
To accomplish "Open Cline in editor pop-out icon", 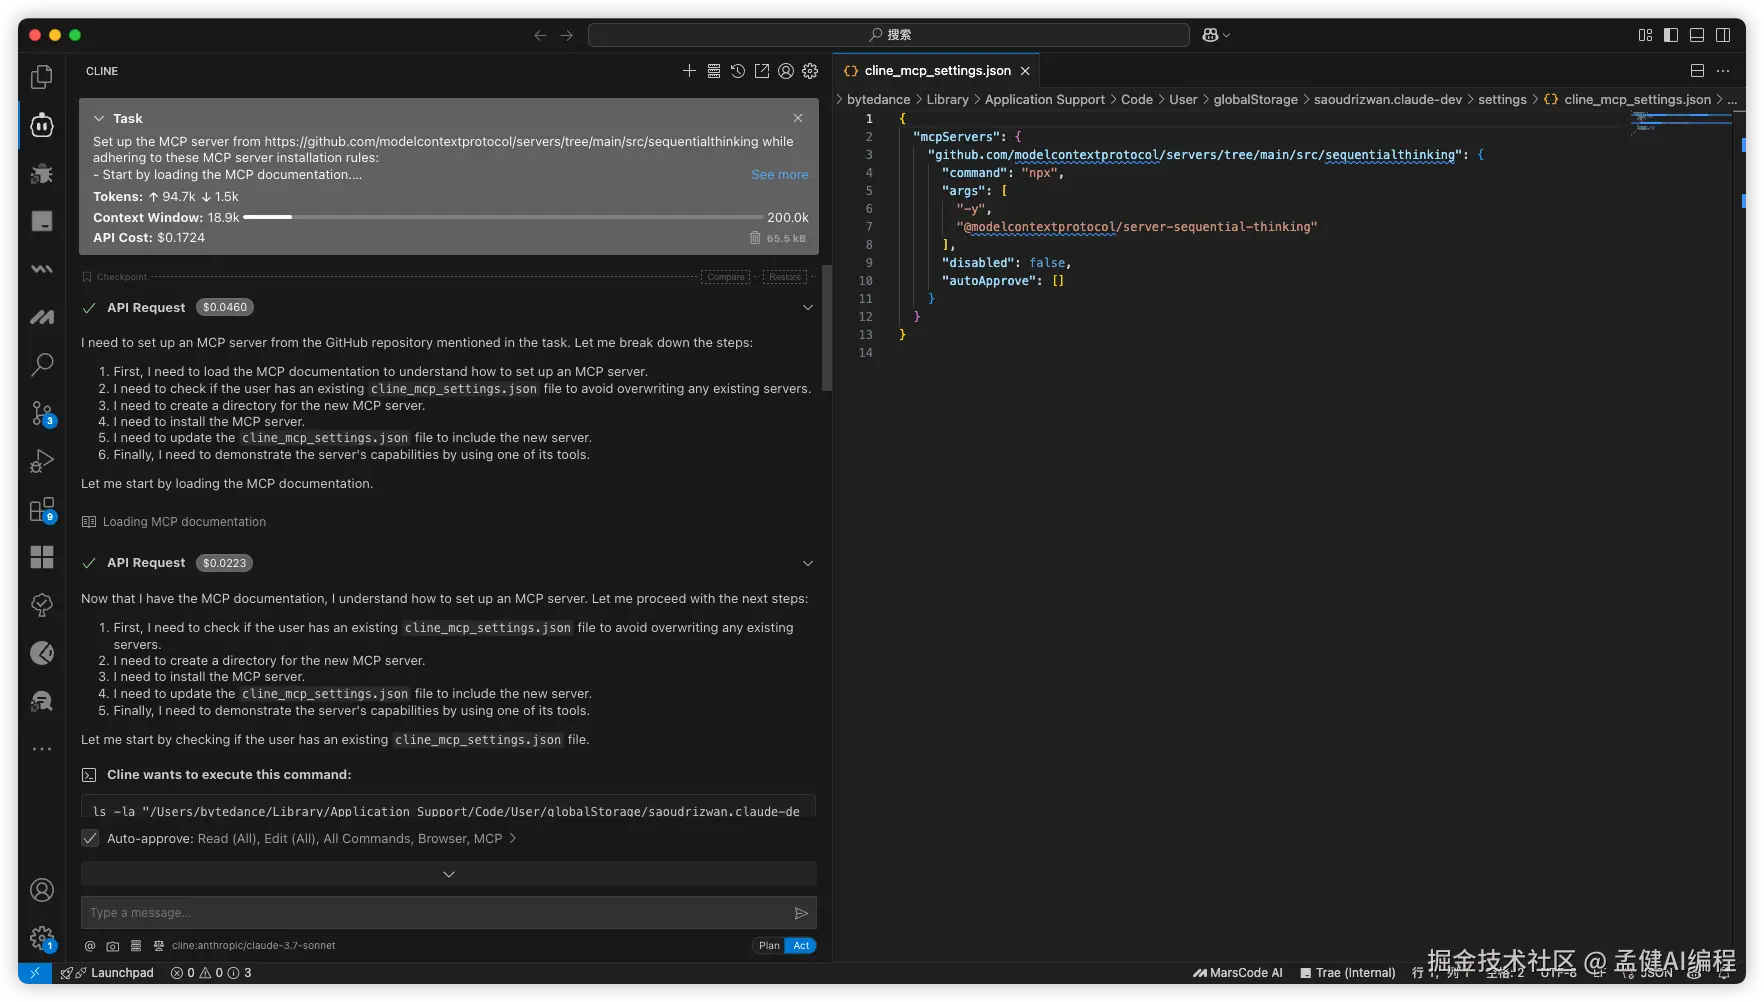I will [x=762, y=71].
